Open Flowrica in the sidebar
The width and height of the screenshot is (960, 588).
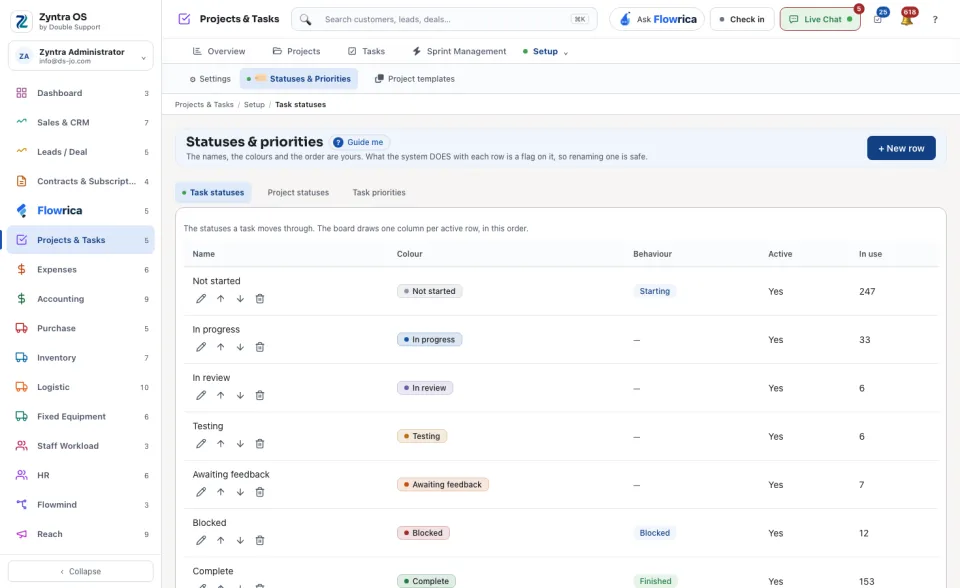tap(81, 211)
